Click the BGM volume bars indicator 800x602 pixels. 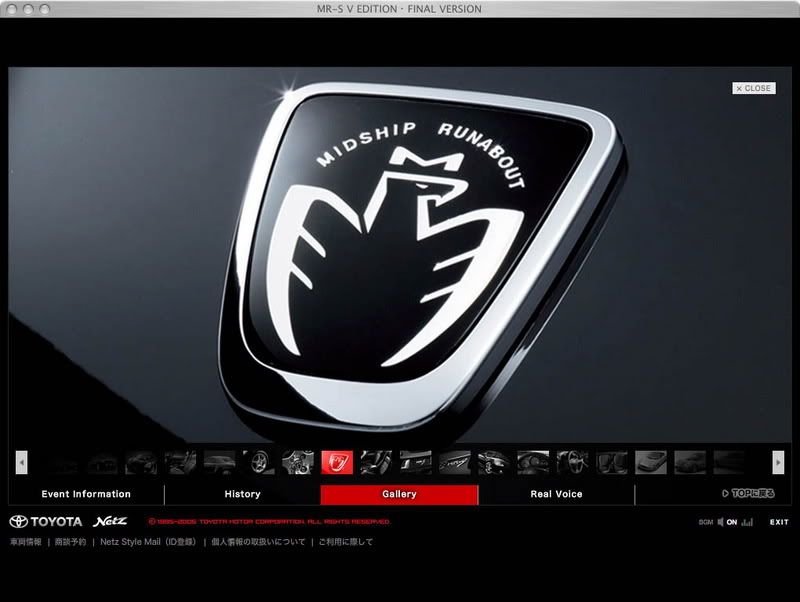(x=747, y=522)
